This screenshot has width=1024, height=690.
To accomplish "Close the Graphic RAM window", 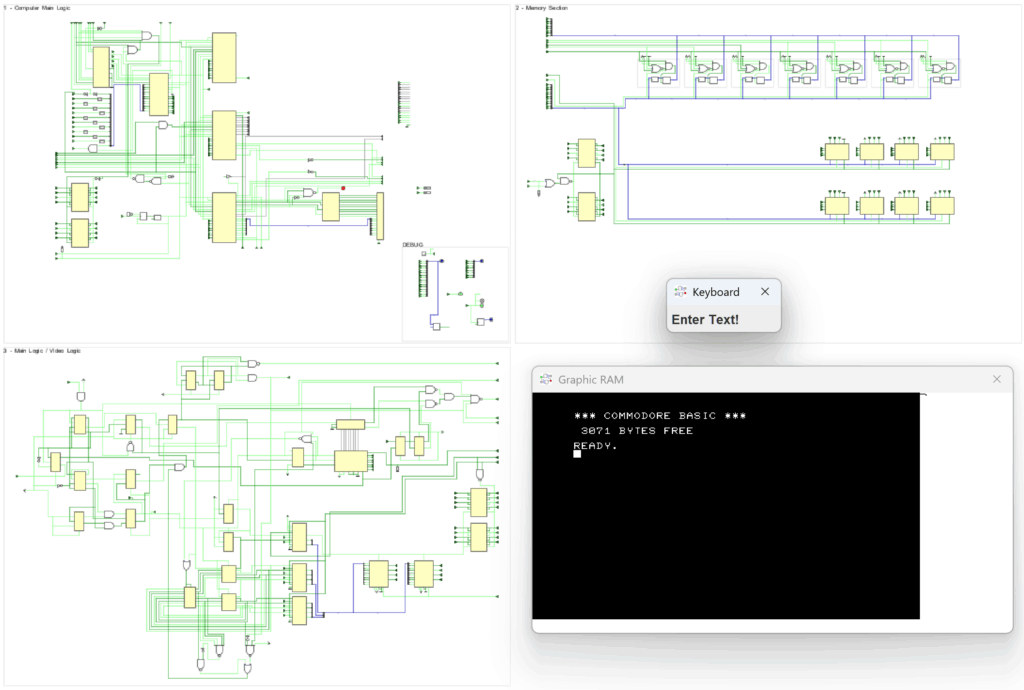I will pyautogui.click(x=997, y=379).
